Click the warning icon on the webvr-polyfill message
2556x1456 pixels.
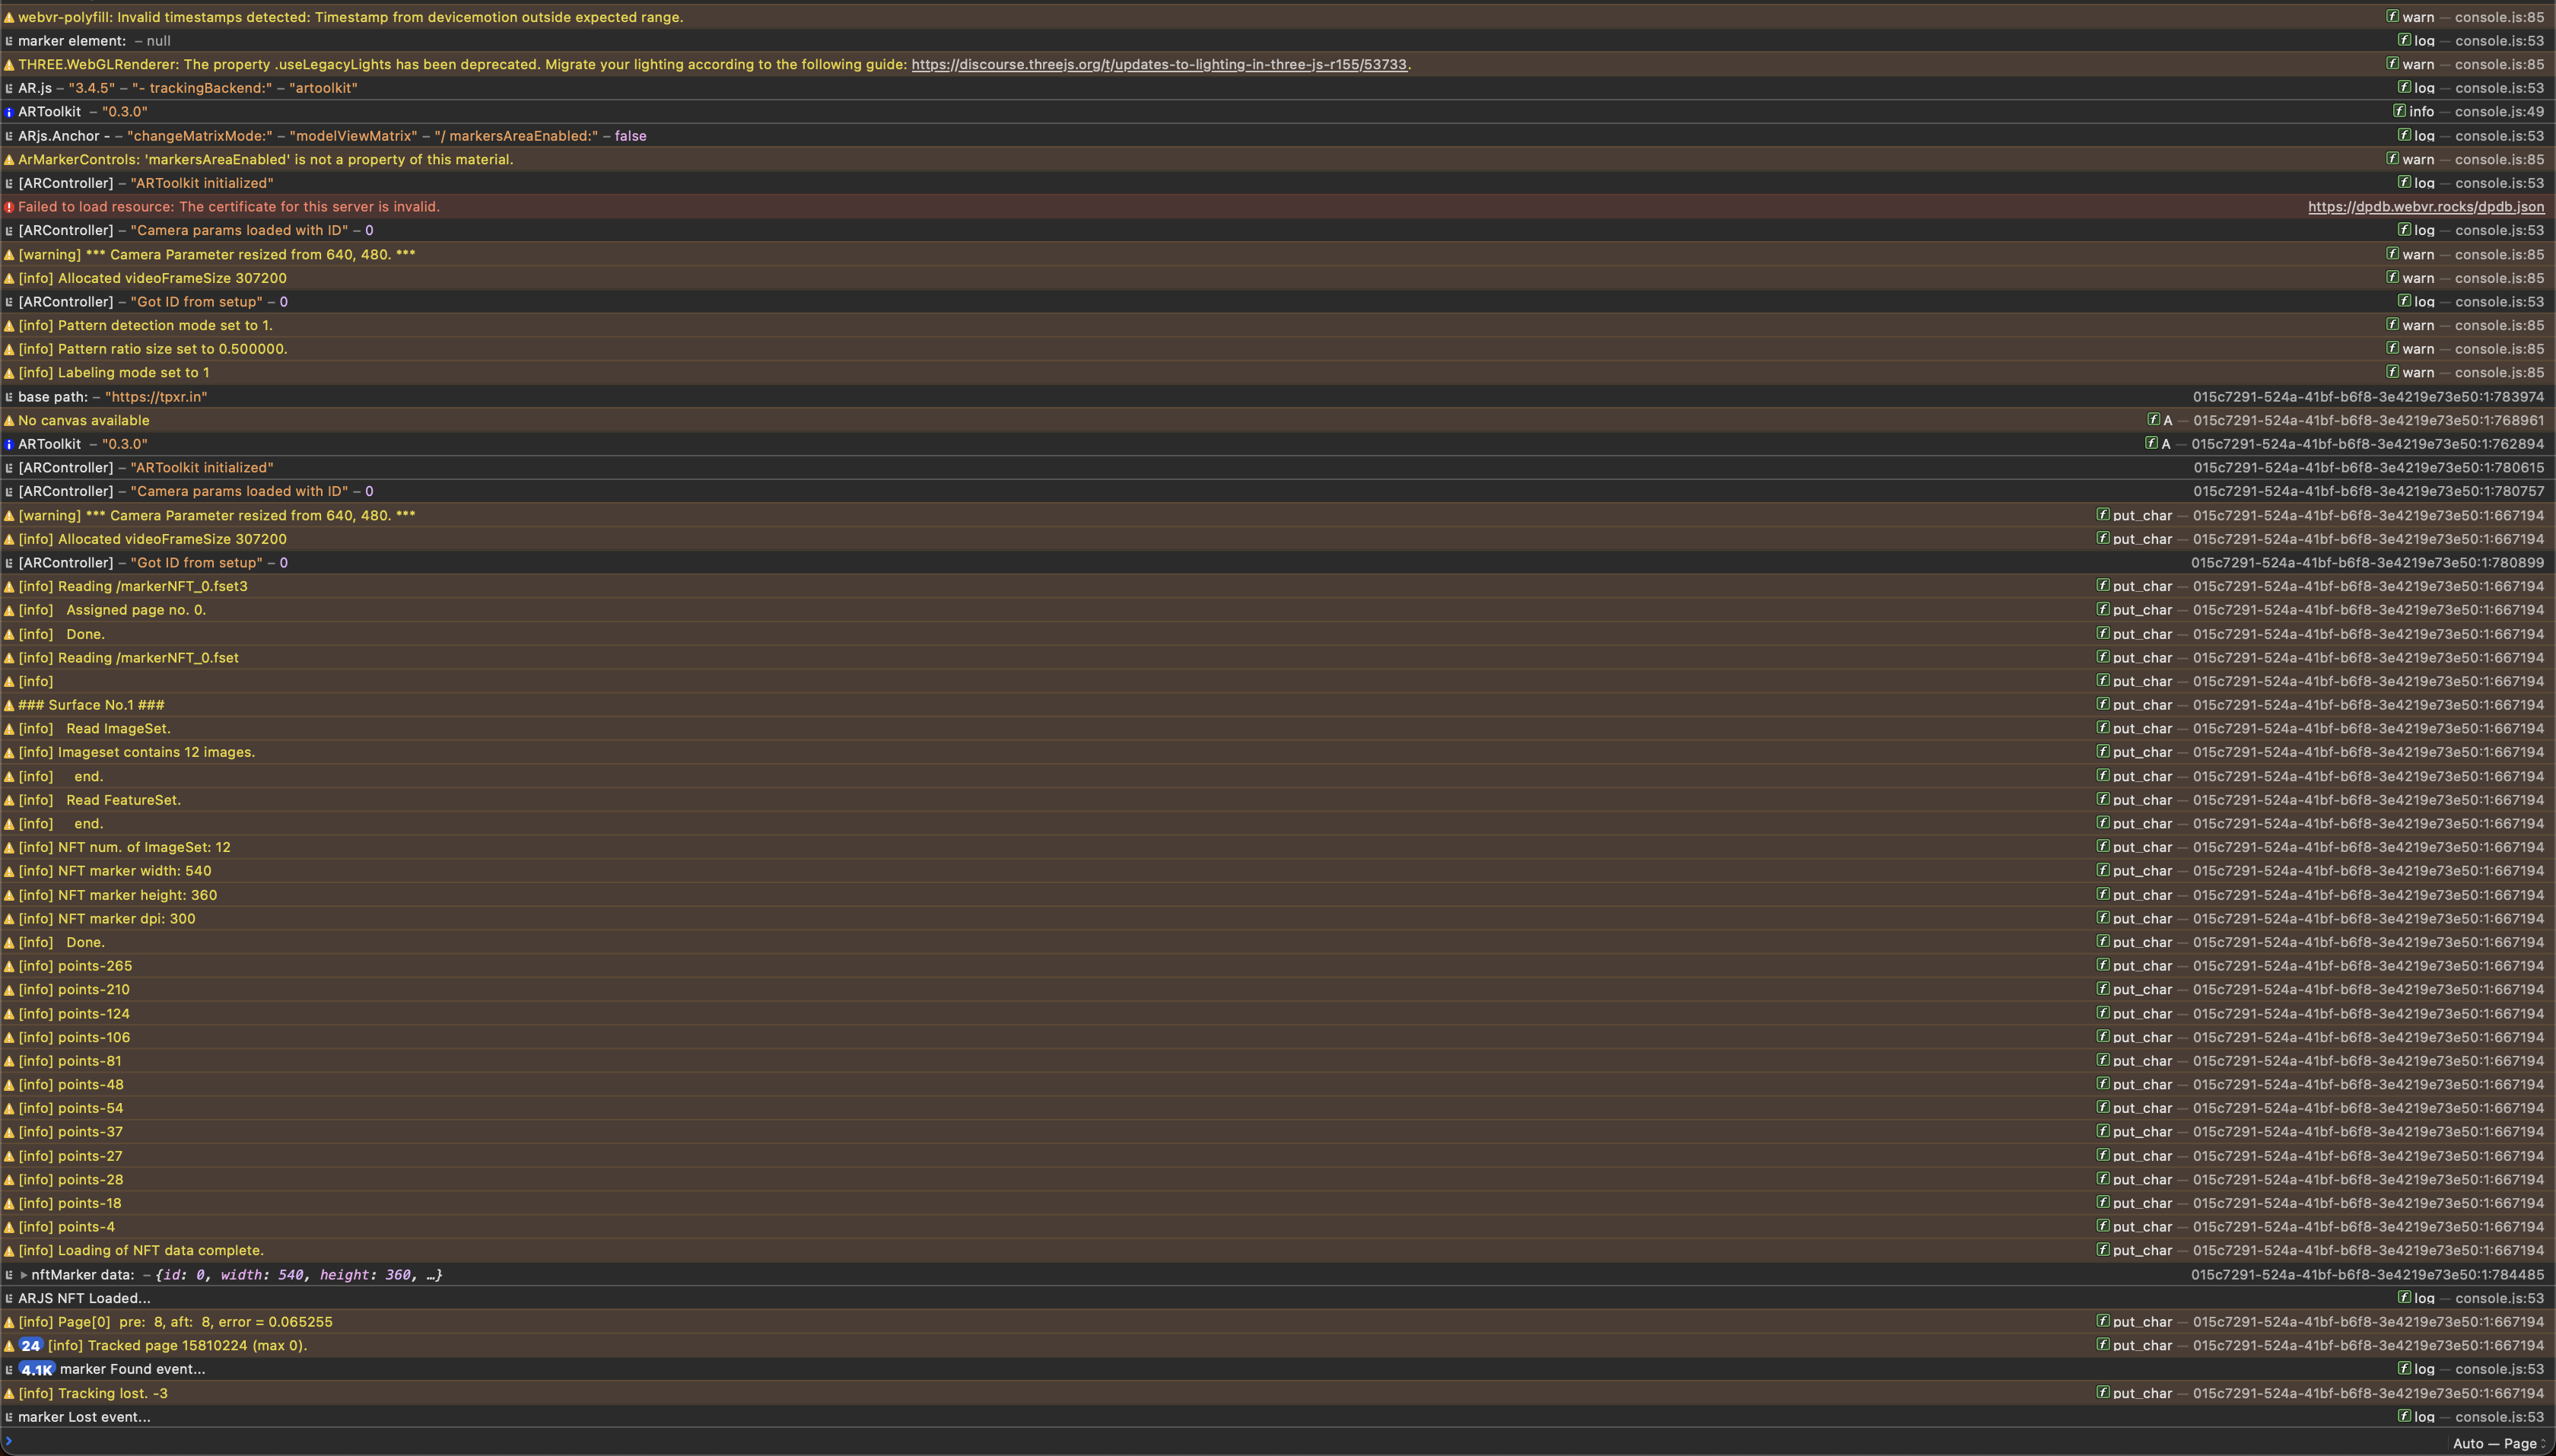9,17
